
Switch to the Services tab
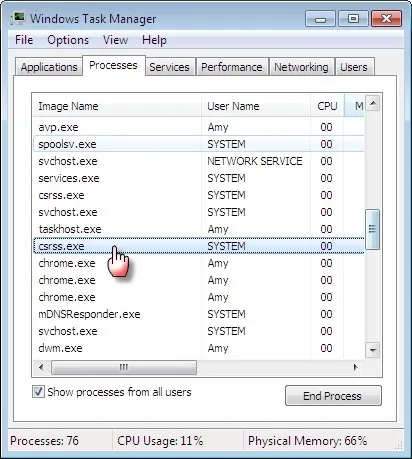pos(169,67)
